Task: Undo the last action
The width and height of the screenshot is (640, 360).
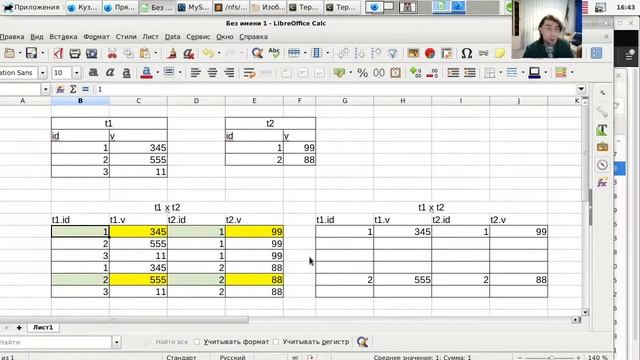Action: tap(208, 53)
